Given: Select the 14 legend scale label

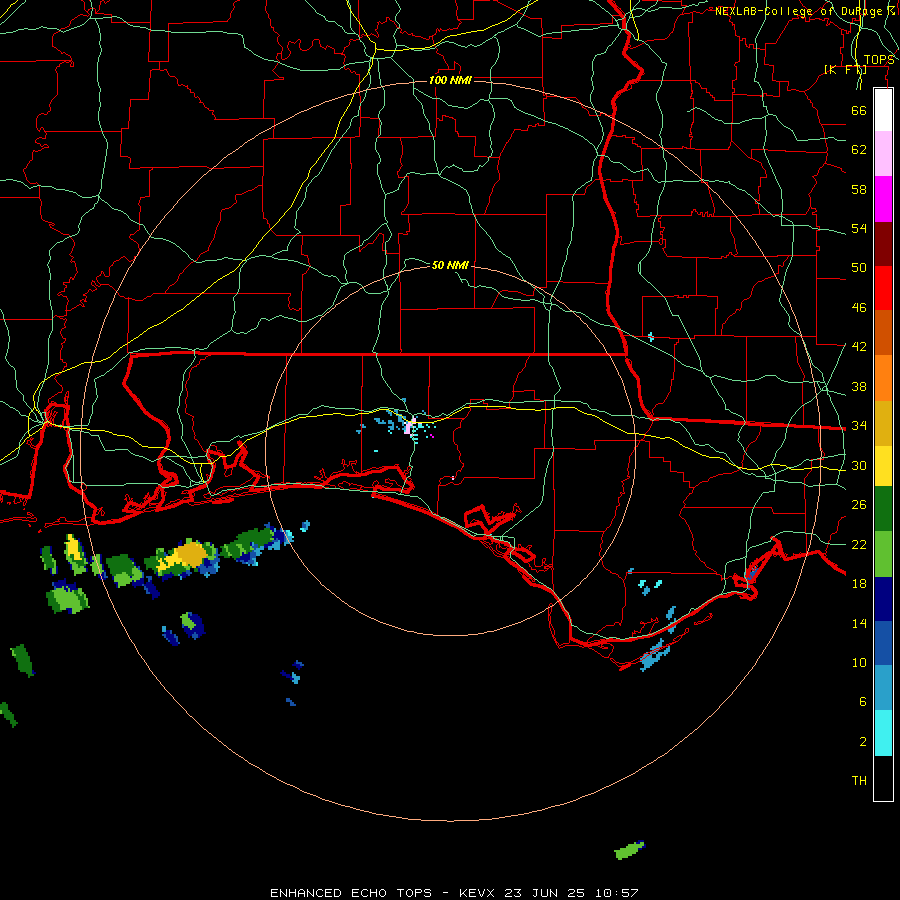Looking at the screenshot, I should (x=859, y=623).
